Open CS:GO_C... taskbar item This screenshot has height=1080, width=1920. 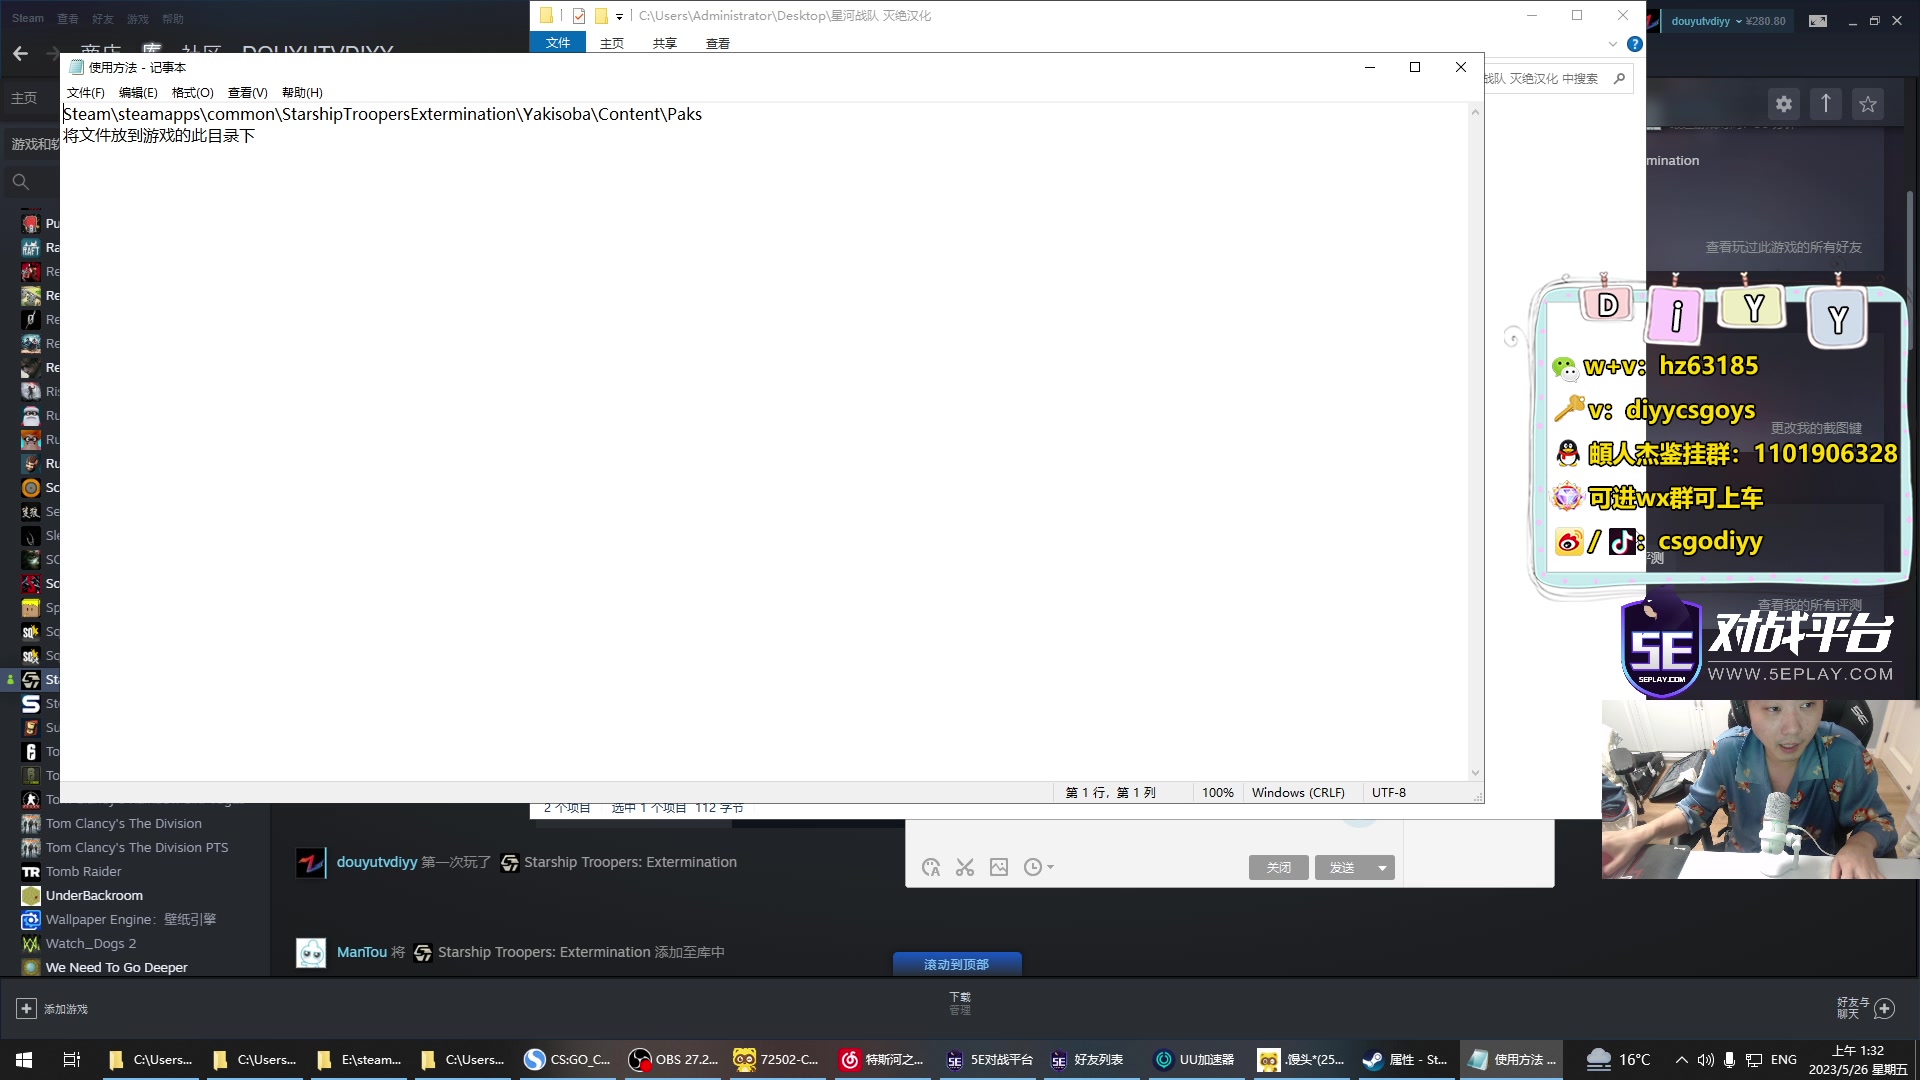(568, 1060)
